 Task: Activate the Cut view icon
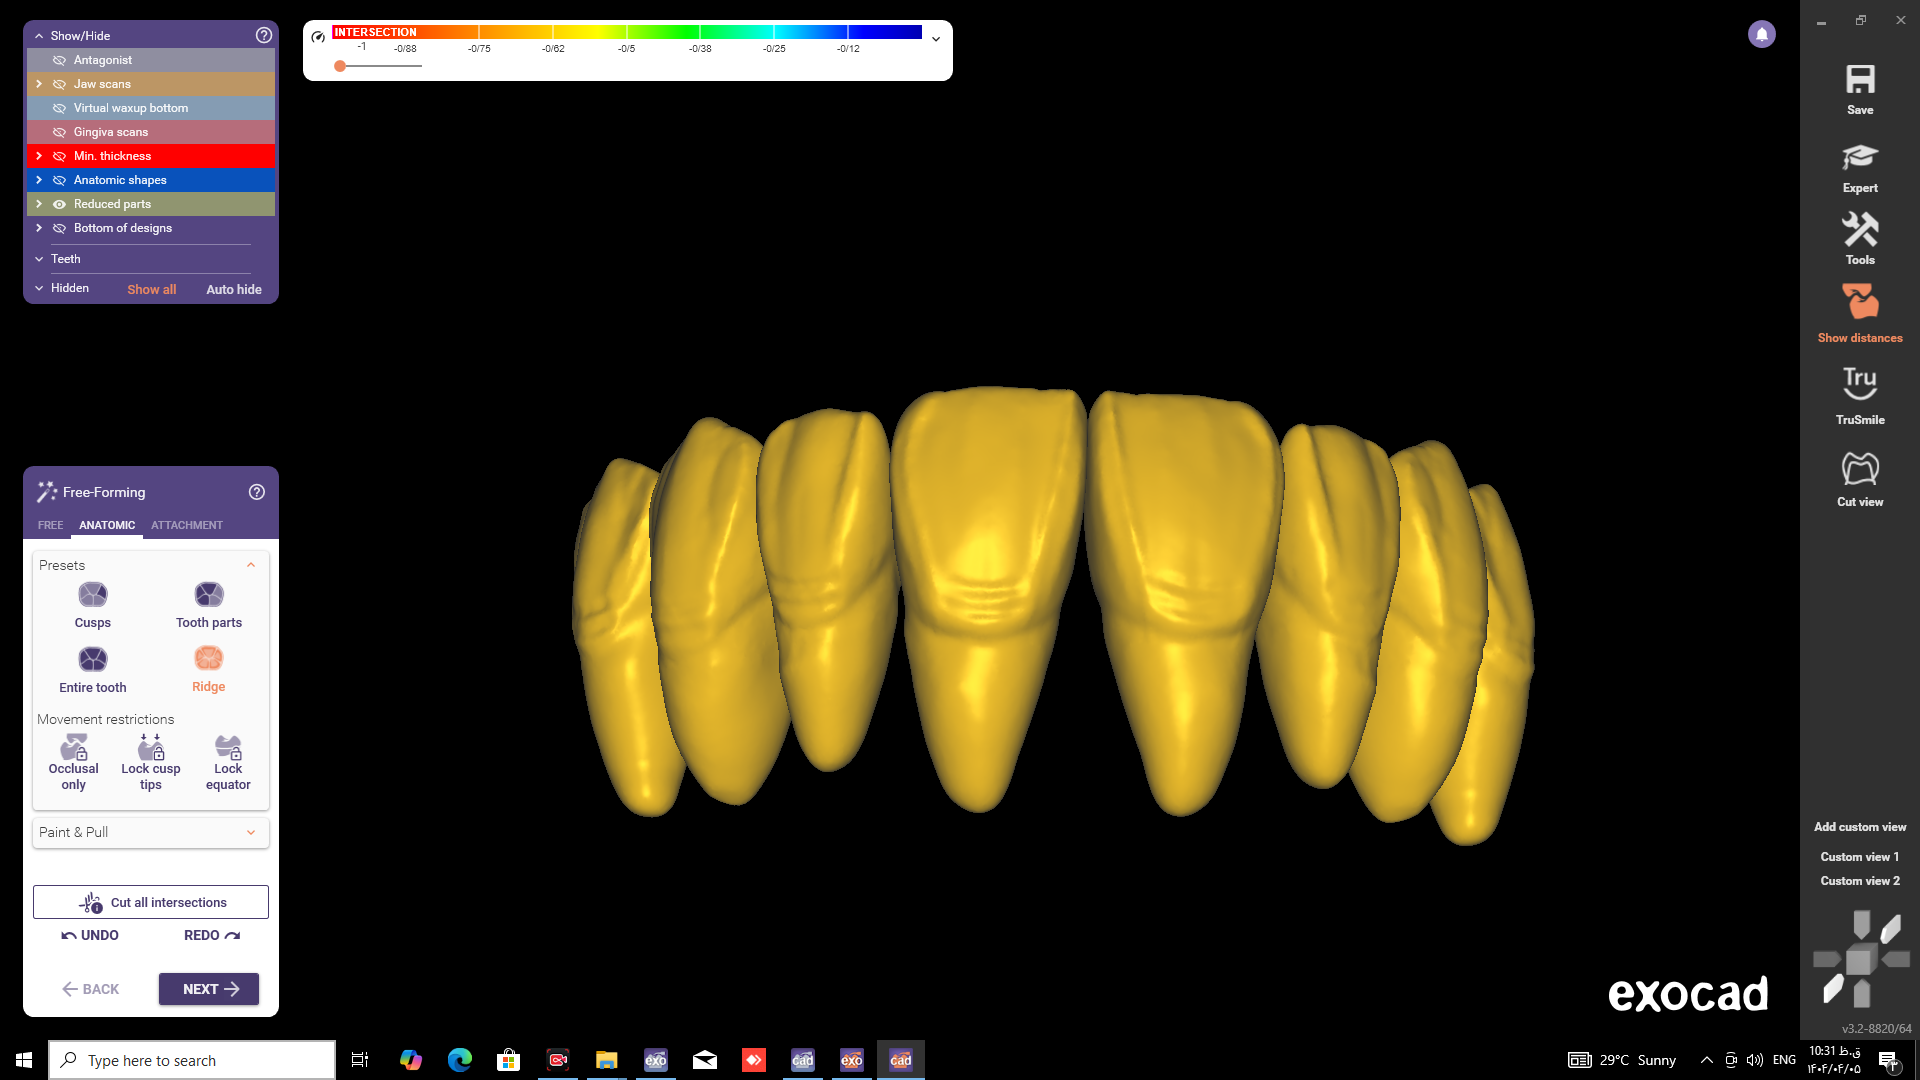(x=1859, y=468)
